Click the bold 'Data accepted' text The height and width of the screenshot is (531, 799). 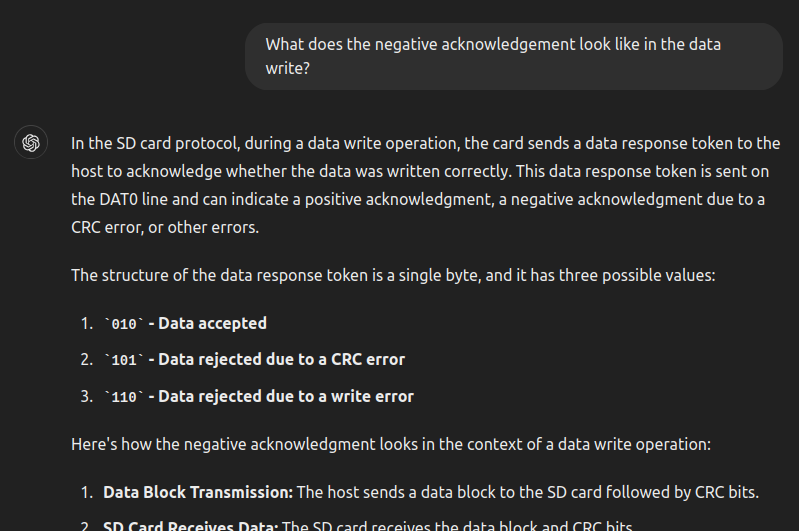[x=212, y=323]
